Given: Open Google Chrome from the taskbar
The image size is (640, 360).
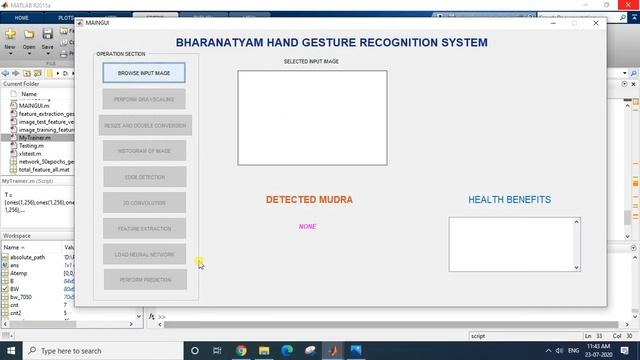Looking at the screenshot, I should [241, 351].
